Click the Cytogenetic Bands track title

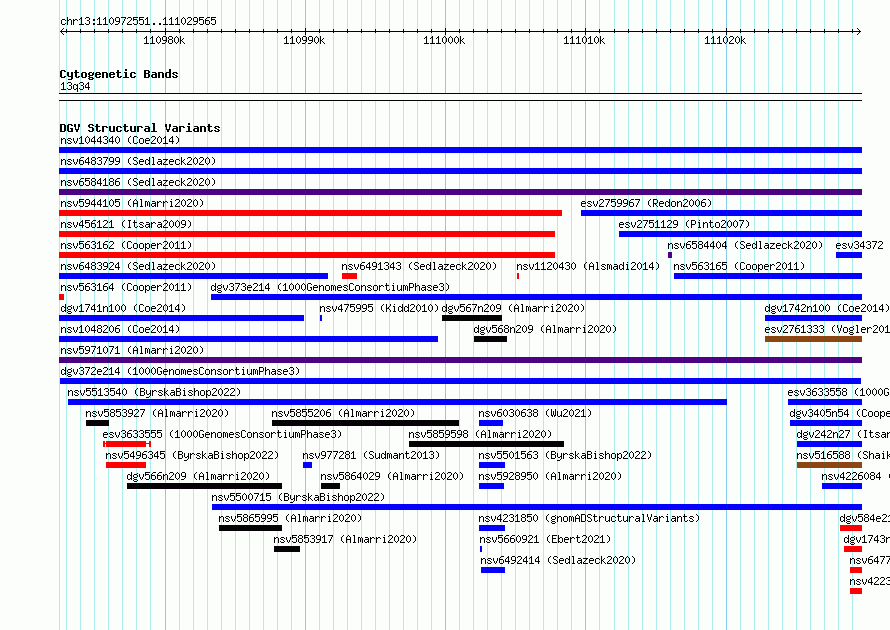pos(119,74)
